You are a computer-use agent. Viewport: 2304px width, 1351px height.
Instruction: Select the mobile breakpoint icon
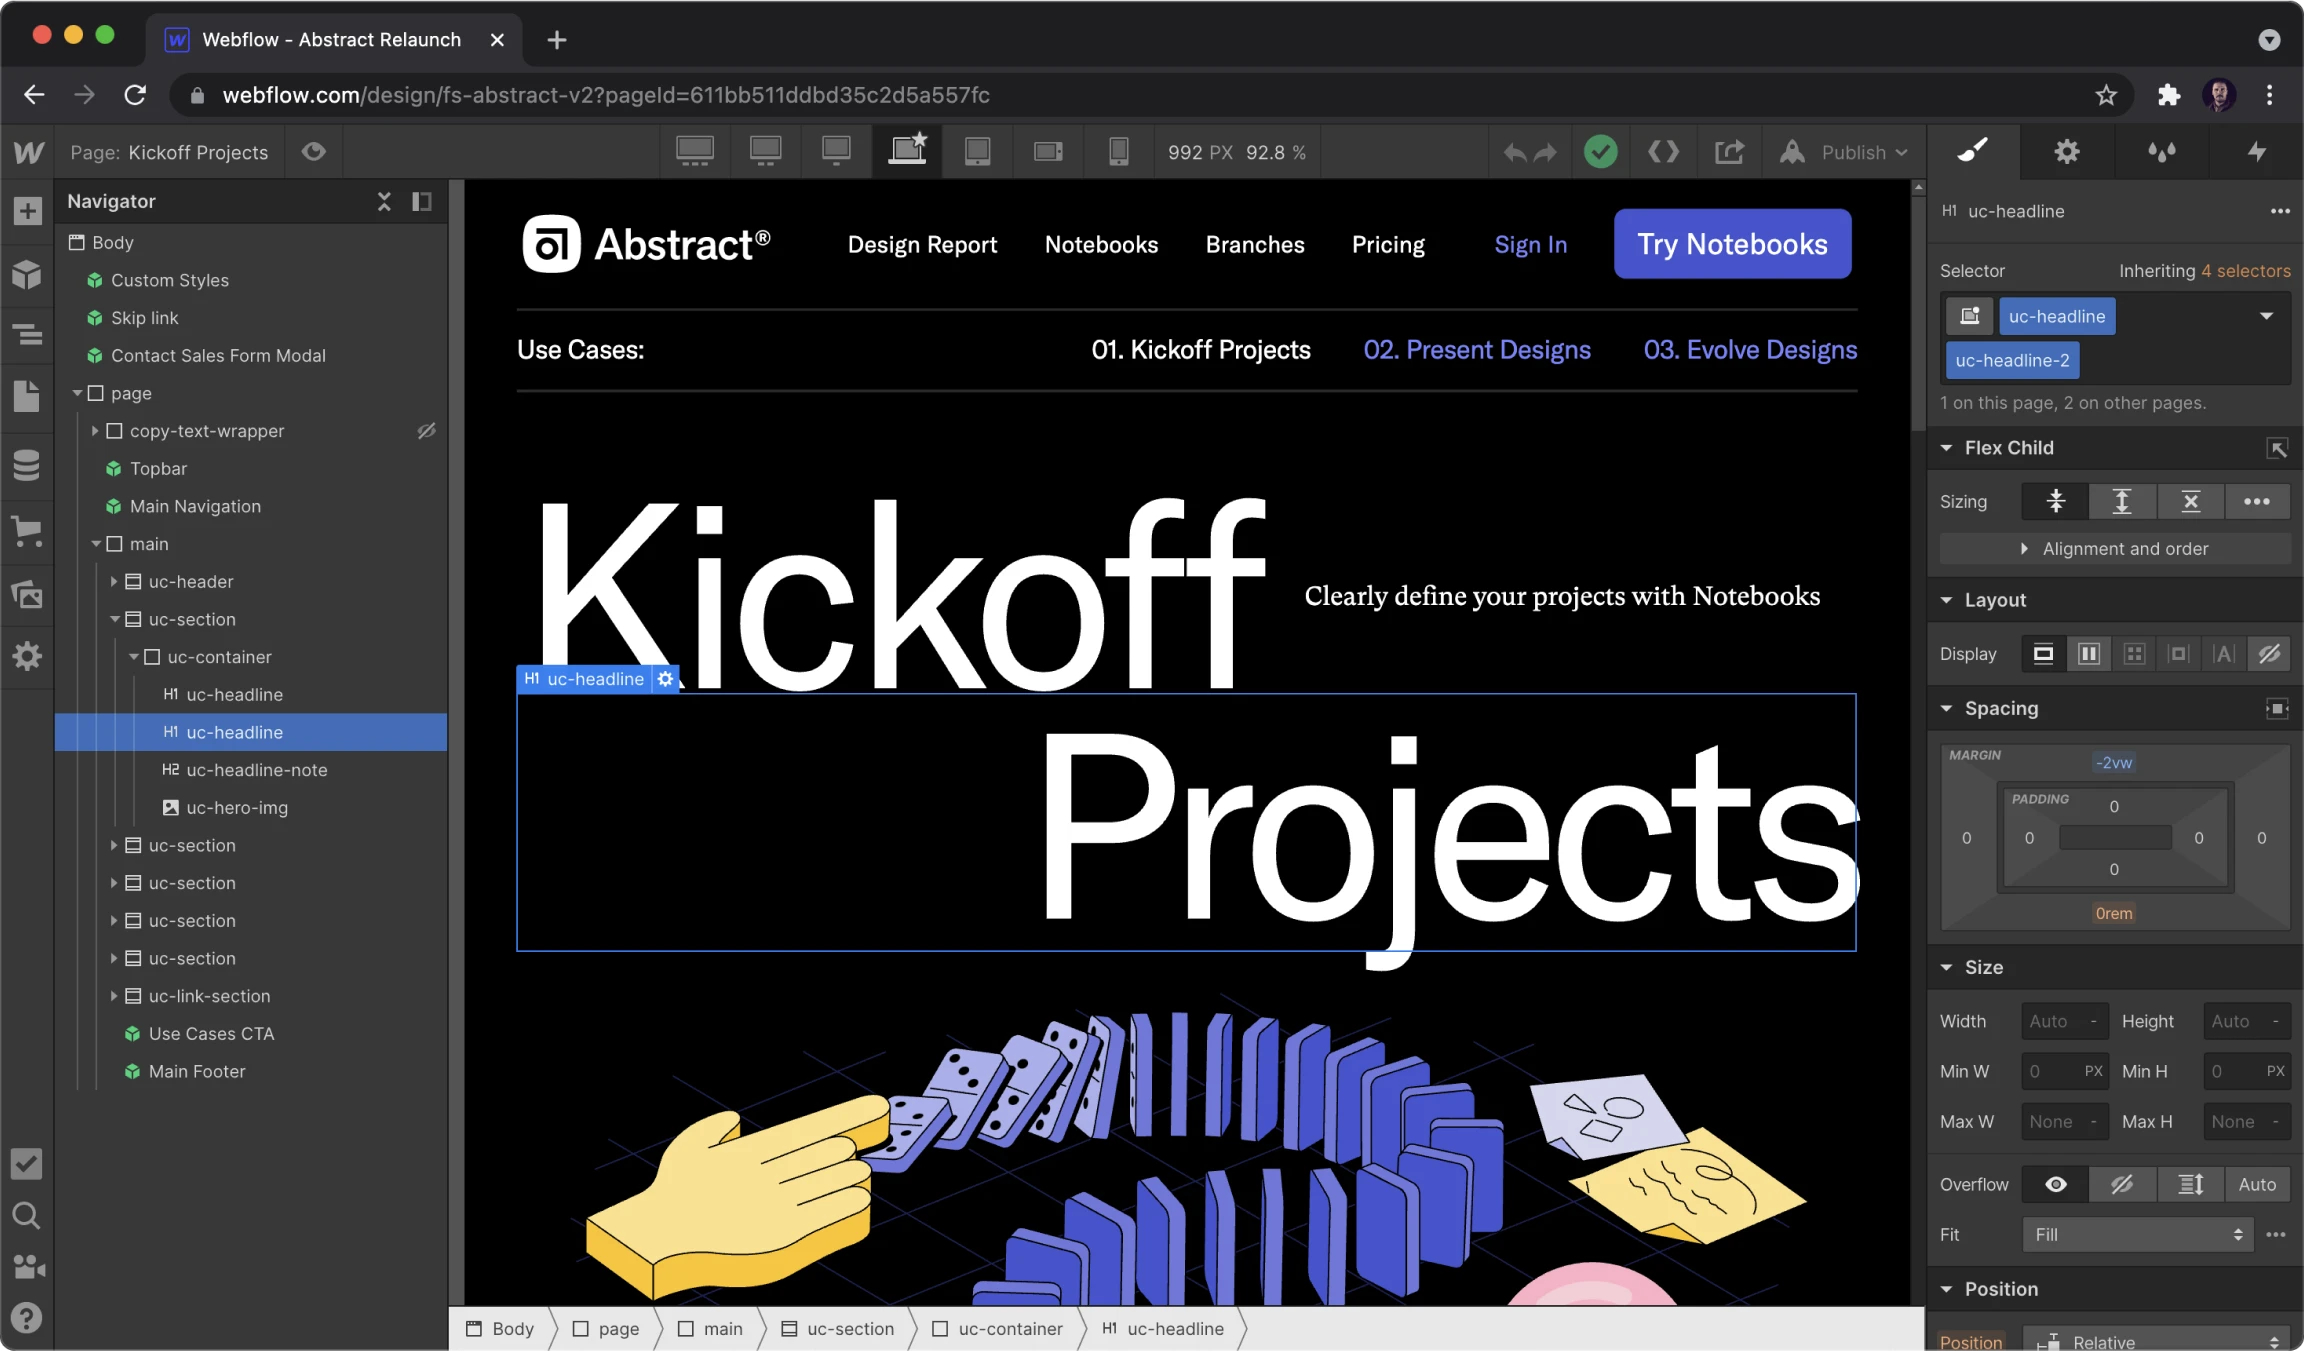tap(1122, 151)
